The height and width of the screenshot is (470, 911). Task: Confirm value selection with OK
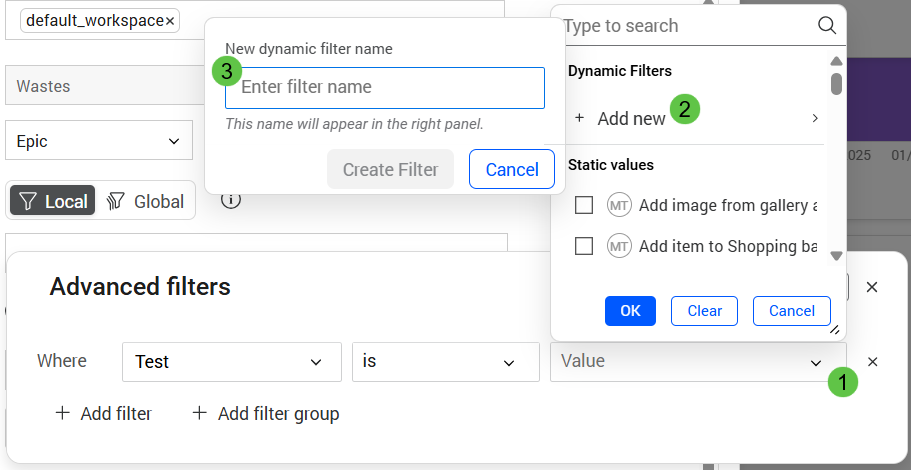(630, 311)
